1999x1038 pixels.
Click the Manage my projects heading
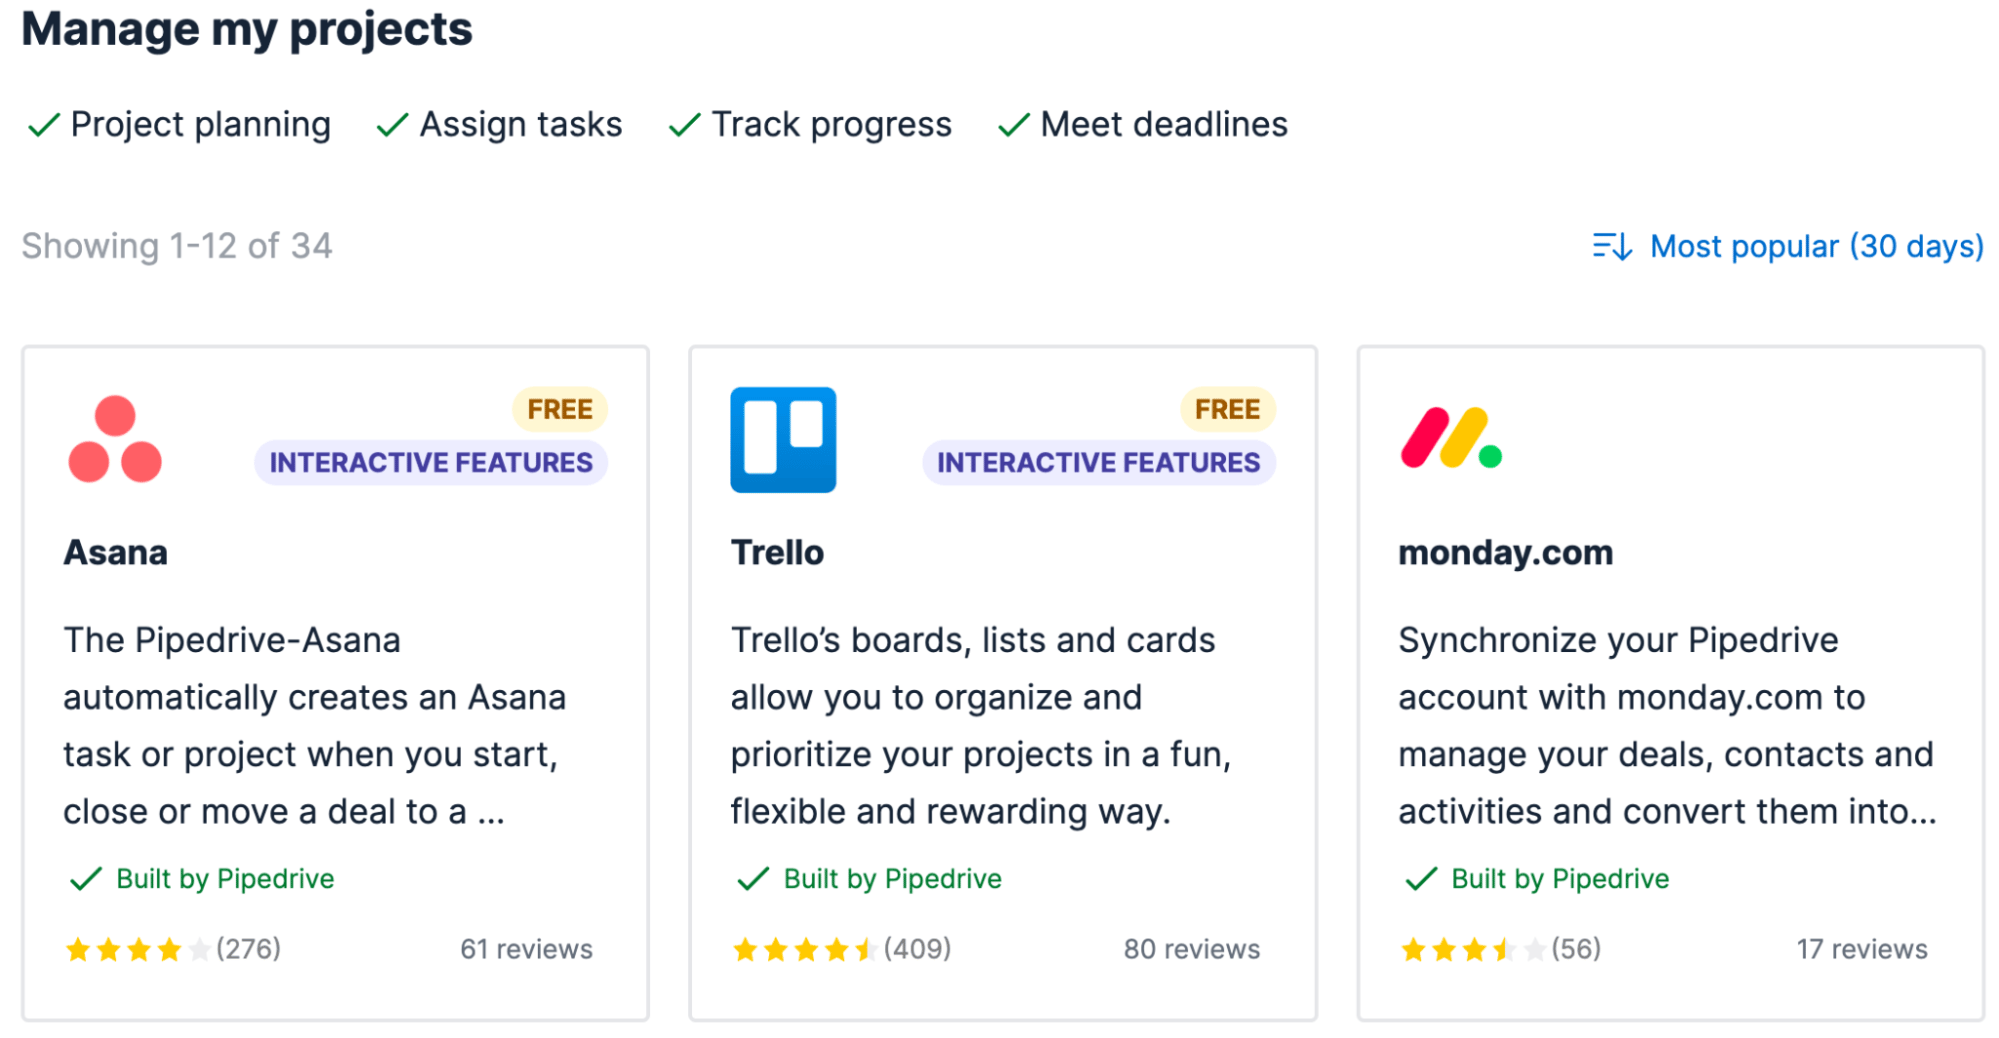click(x=249, y=29)
